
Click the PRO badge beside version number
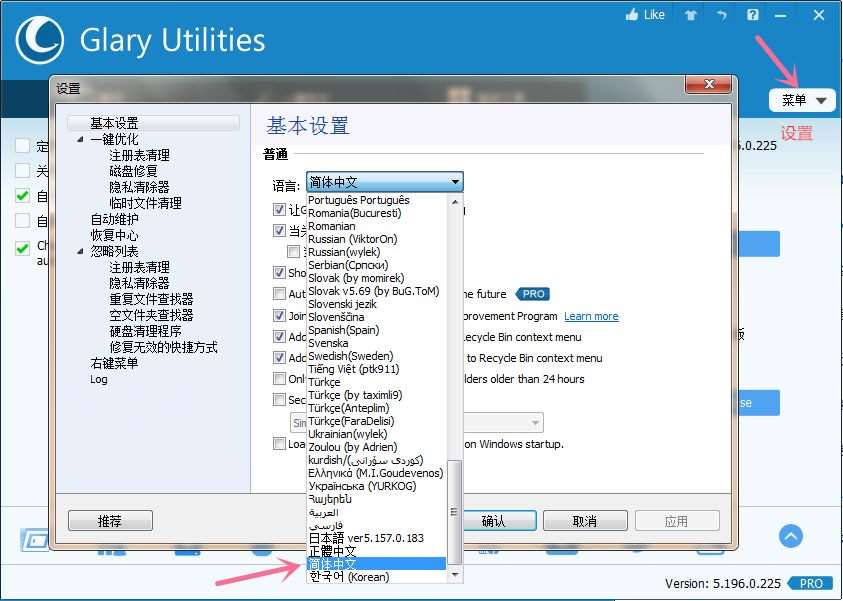point(810,583)
